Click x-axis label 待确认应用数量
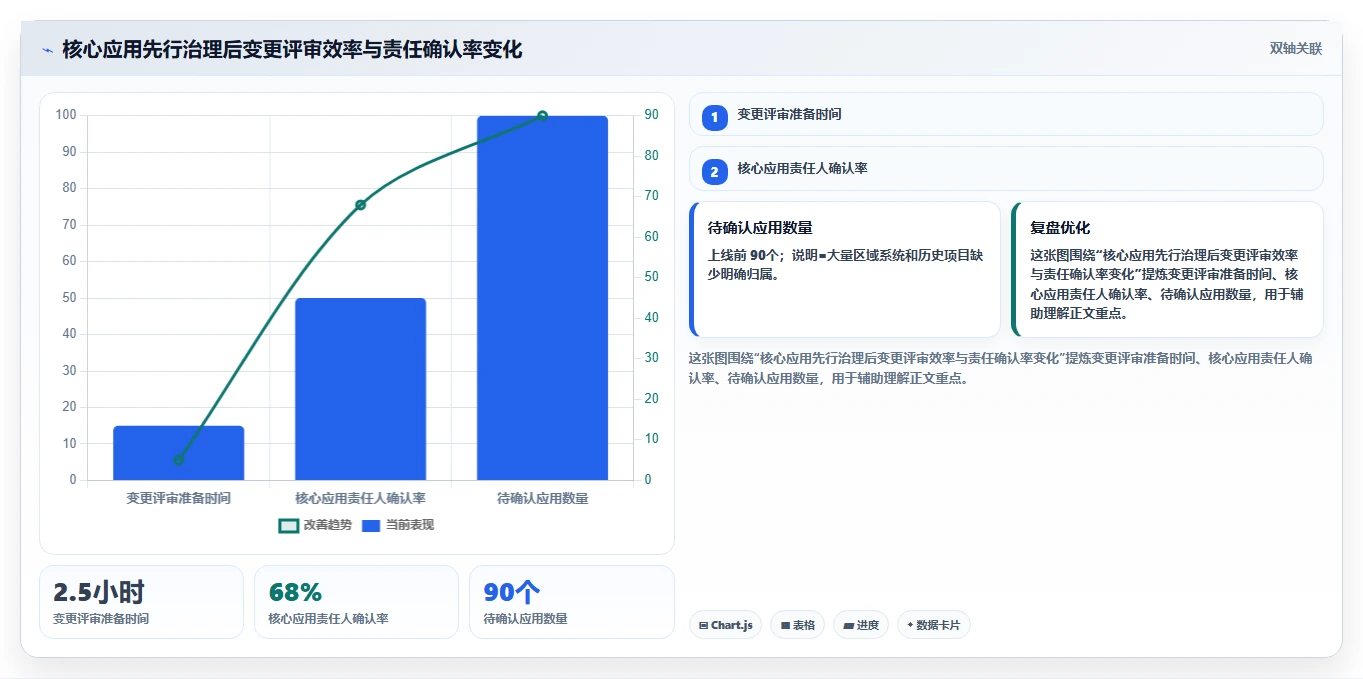 (542, 498)
